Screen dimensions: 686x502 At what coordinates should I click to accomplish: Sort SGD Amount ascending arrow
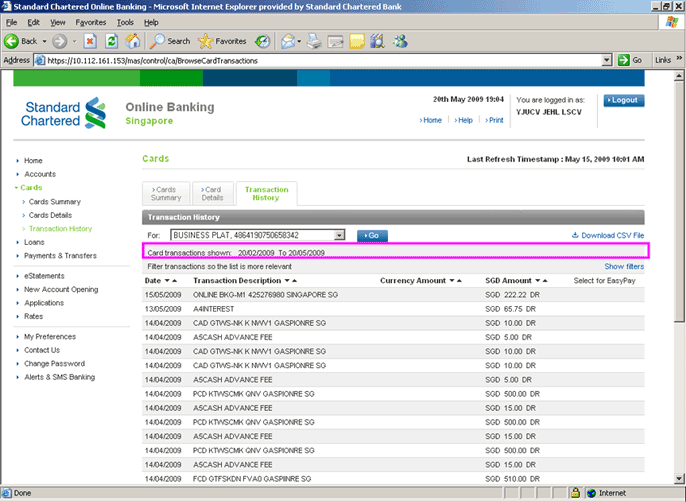(x=545, y=281)
